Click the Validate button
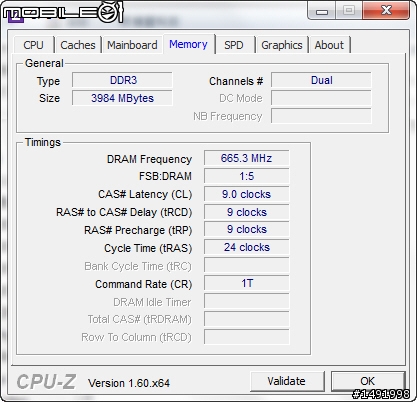Image resolution: width=417 pixels, height=402 pixels. pyautogui.click(x=287, y=381)
